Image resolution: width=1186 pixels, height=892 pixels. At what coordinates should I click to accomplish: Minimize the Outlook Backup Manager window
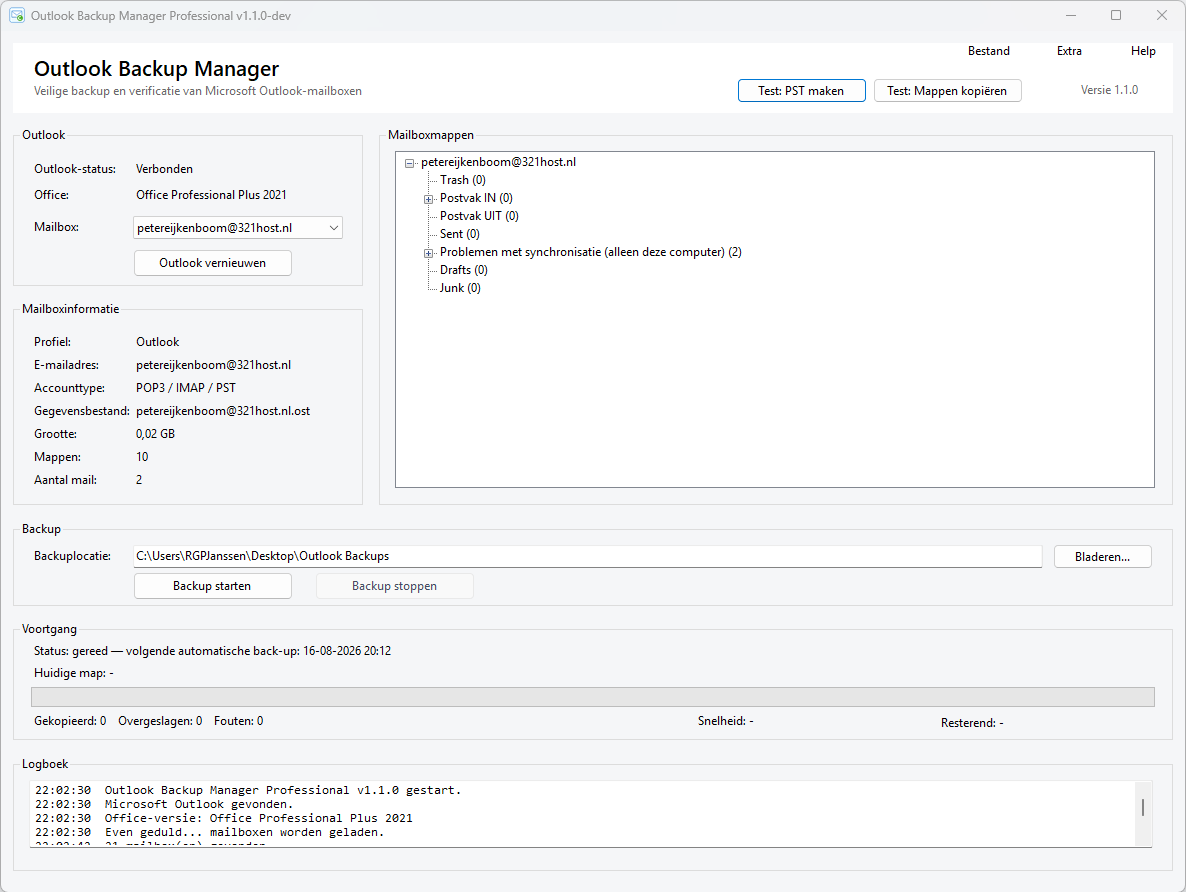pyautogui.click(x=1071, y=15)
